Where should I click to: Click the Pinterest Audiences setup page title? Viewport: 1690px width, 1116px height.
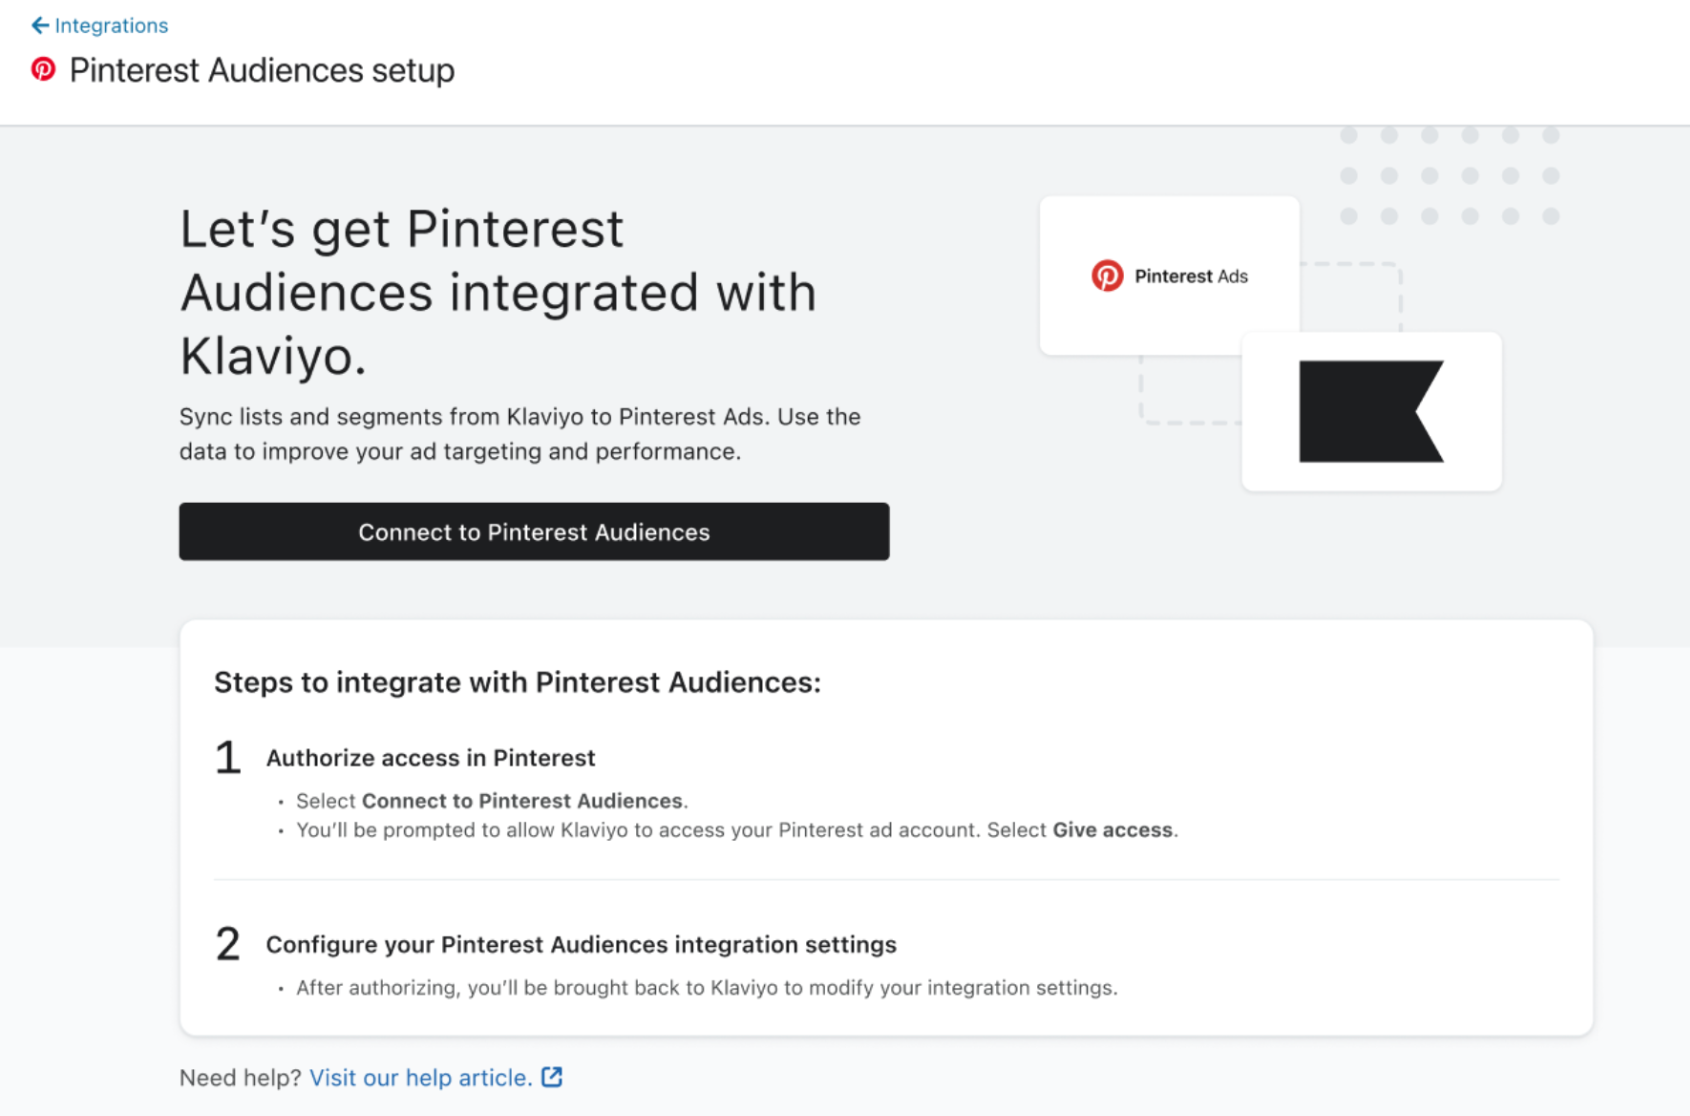coord(261,70)
